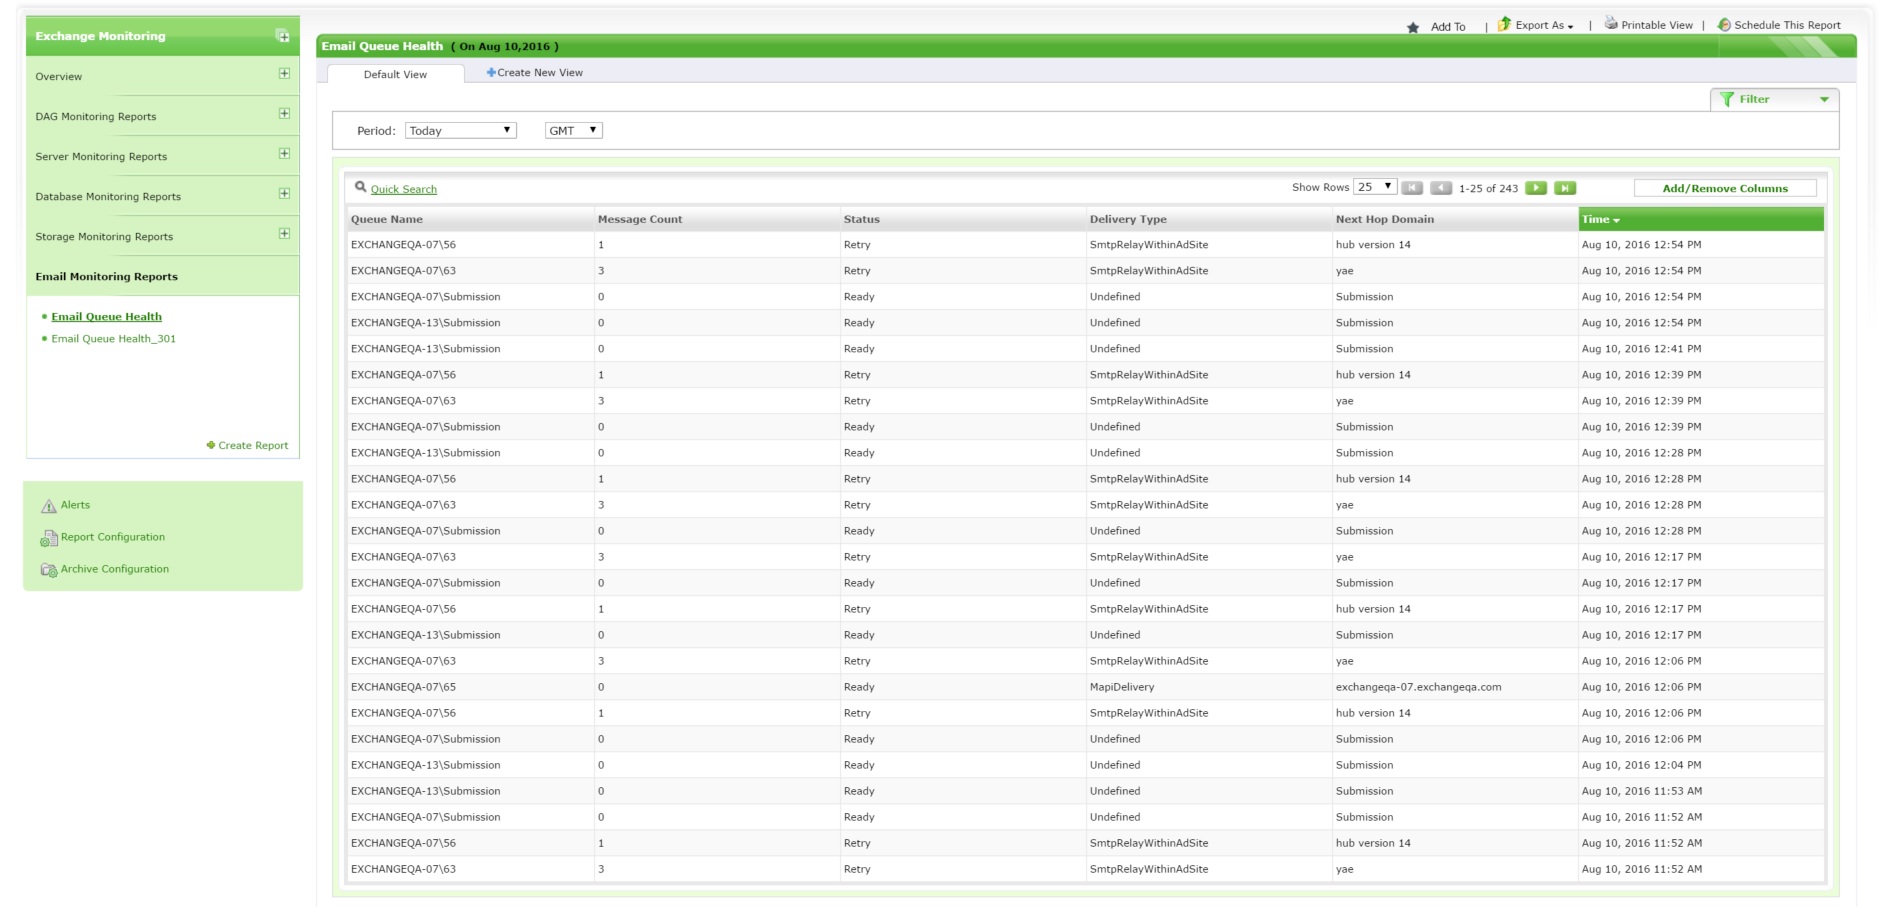
Task: Jump to the last results page
Action: [x=1565, y=187]
